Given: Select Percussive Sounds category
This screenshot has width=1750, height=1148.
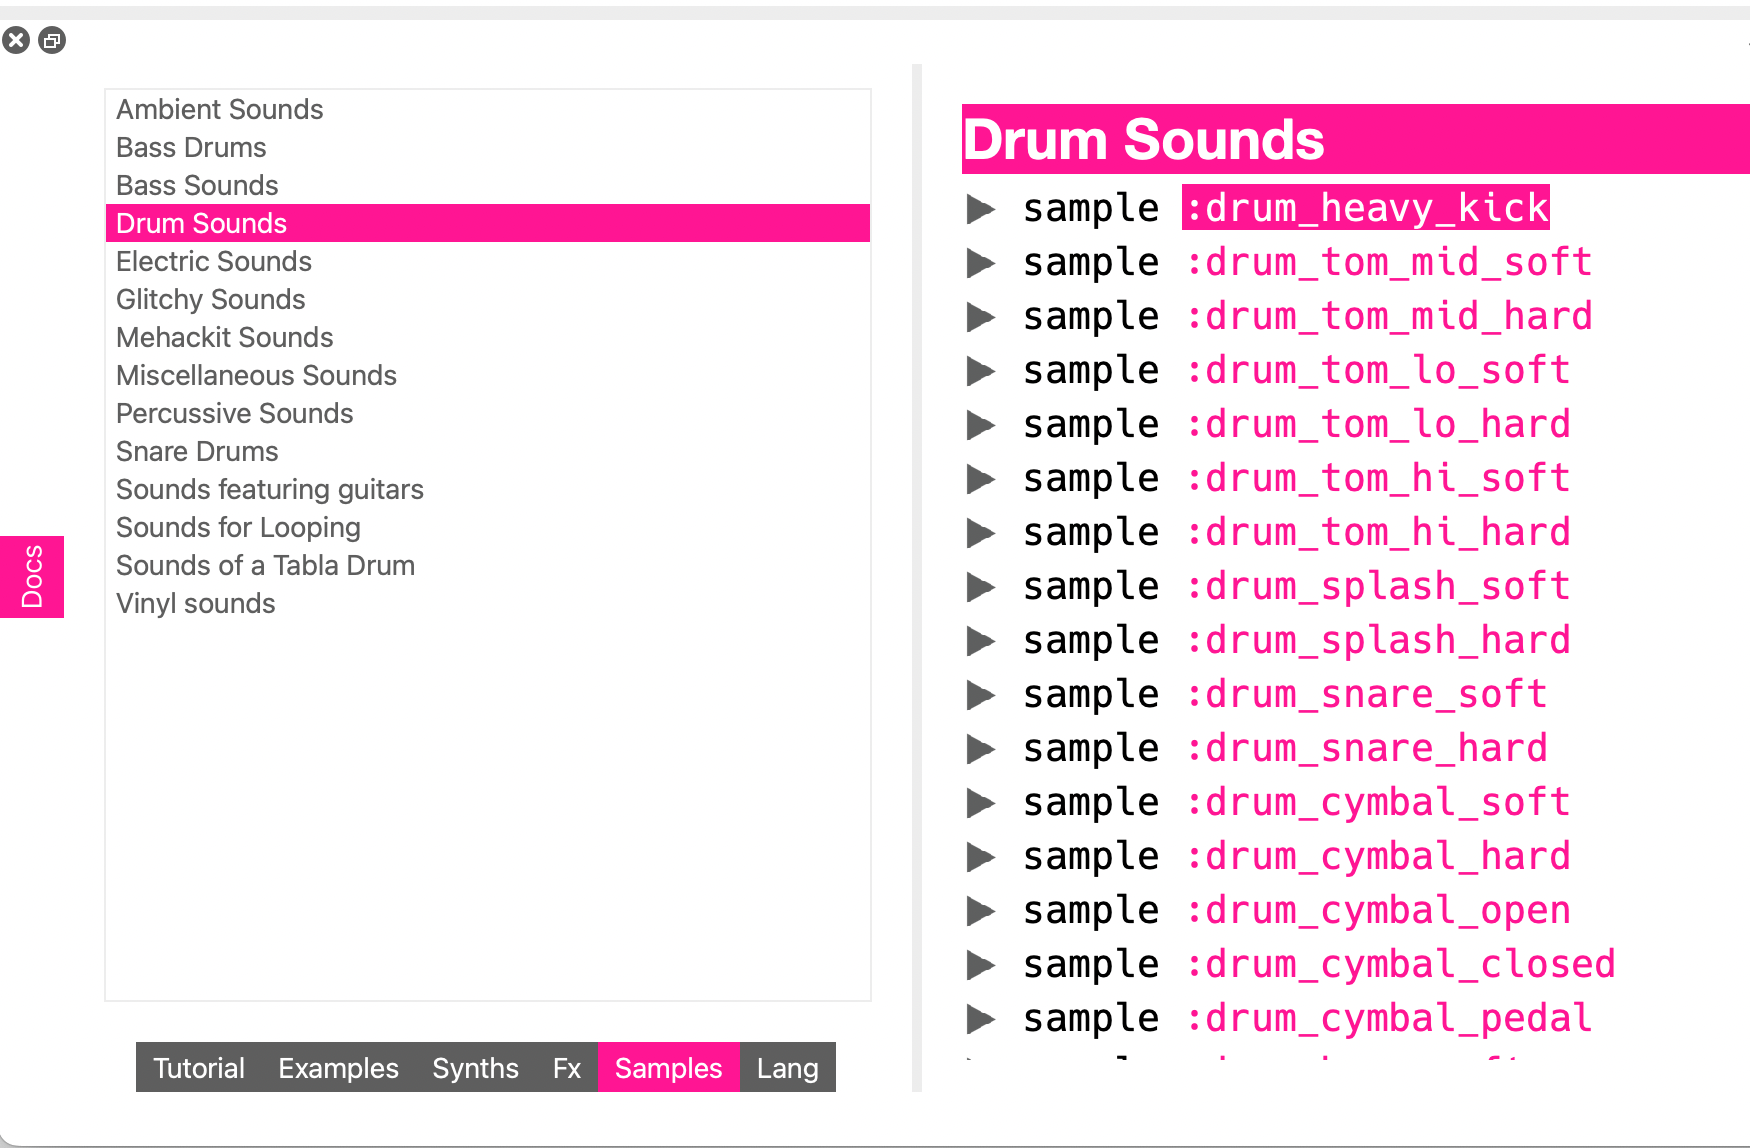Looking at the screenshot, I should (x=488, y=413).
